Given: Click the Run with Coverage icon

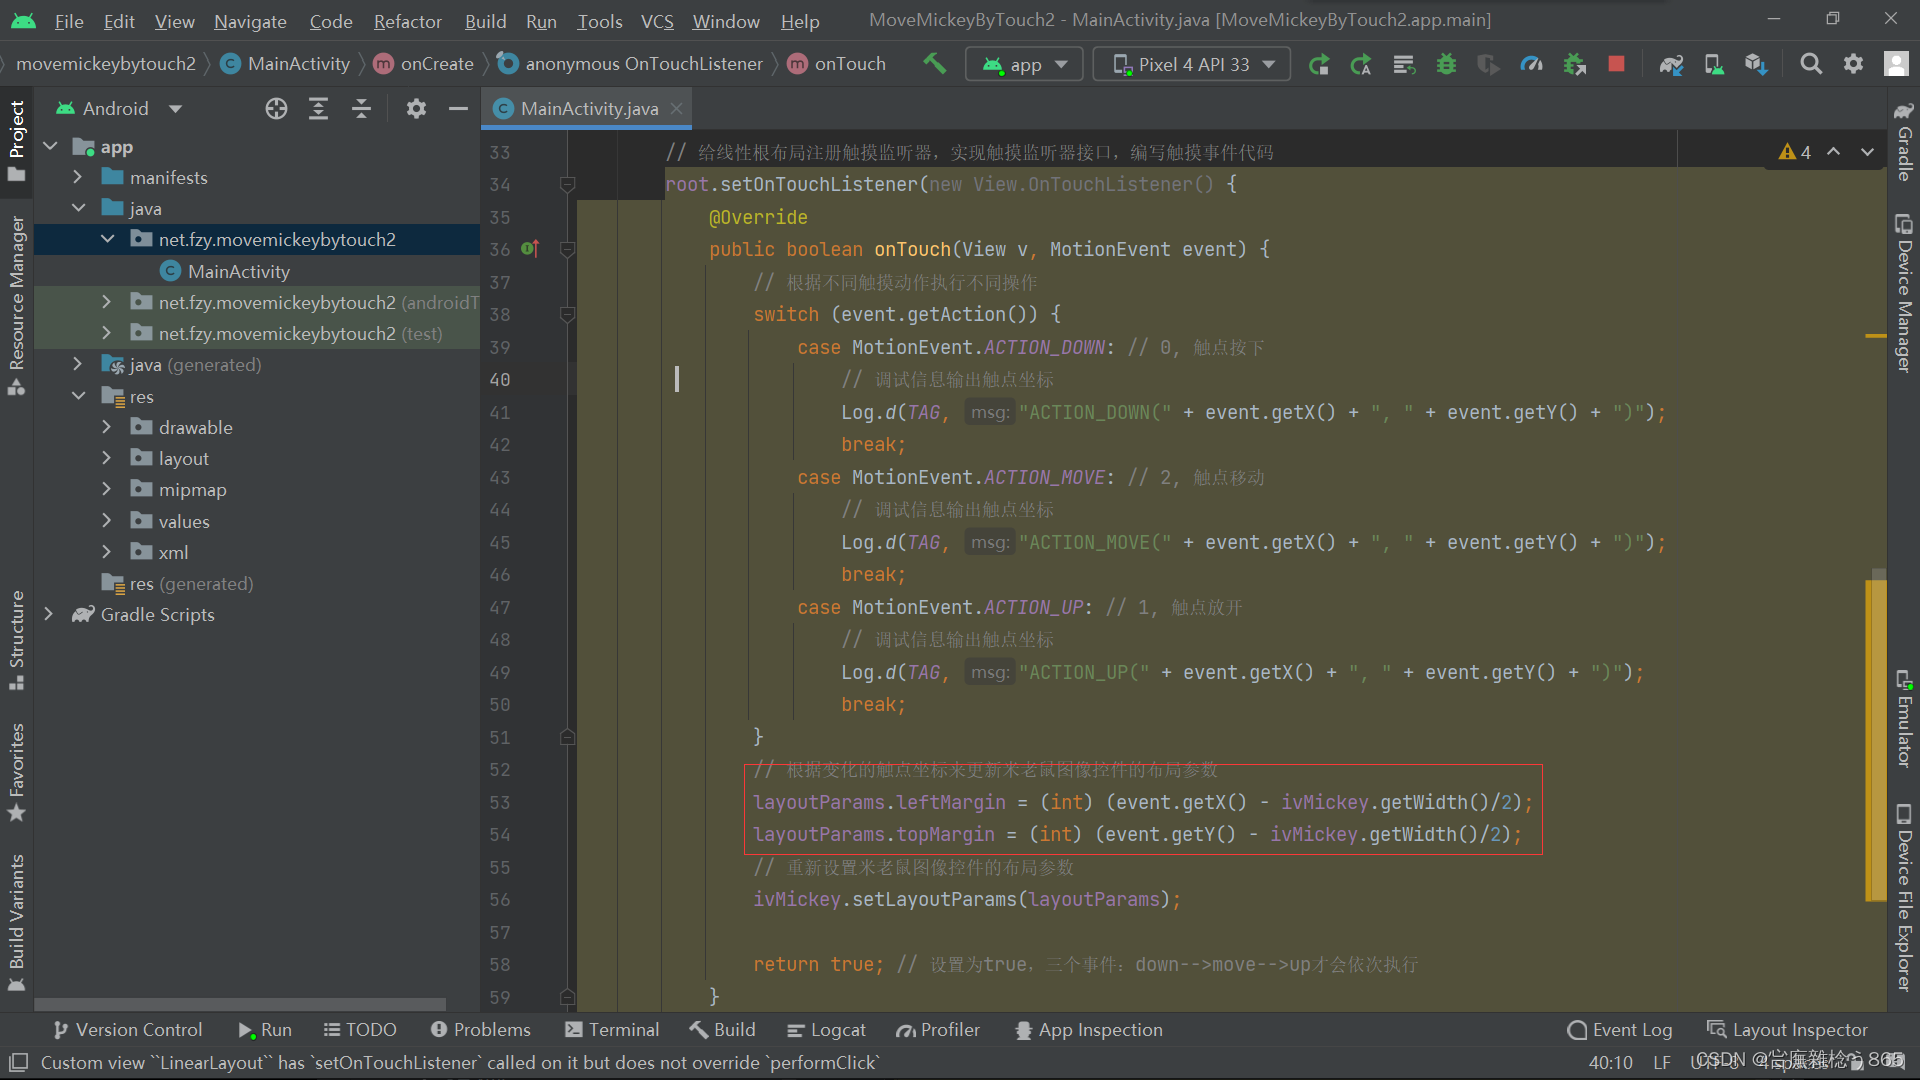Looking at the screenshot, I should [1488, 64].
